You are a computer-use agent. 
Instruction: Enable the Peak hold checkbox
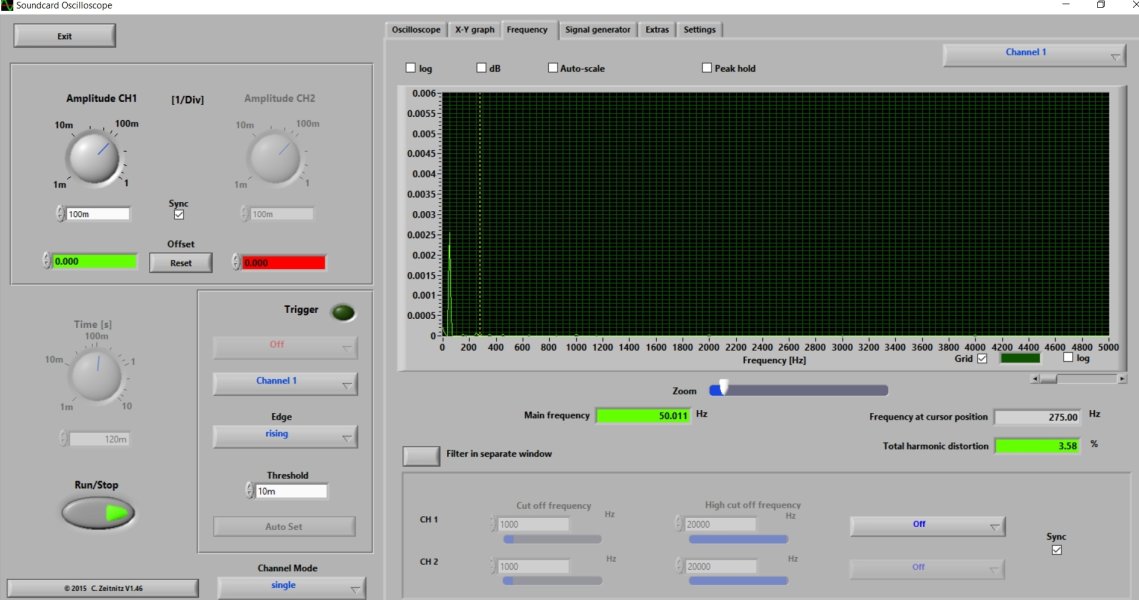[707, 68]
